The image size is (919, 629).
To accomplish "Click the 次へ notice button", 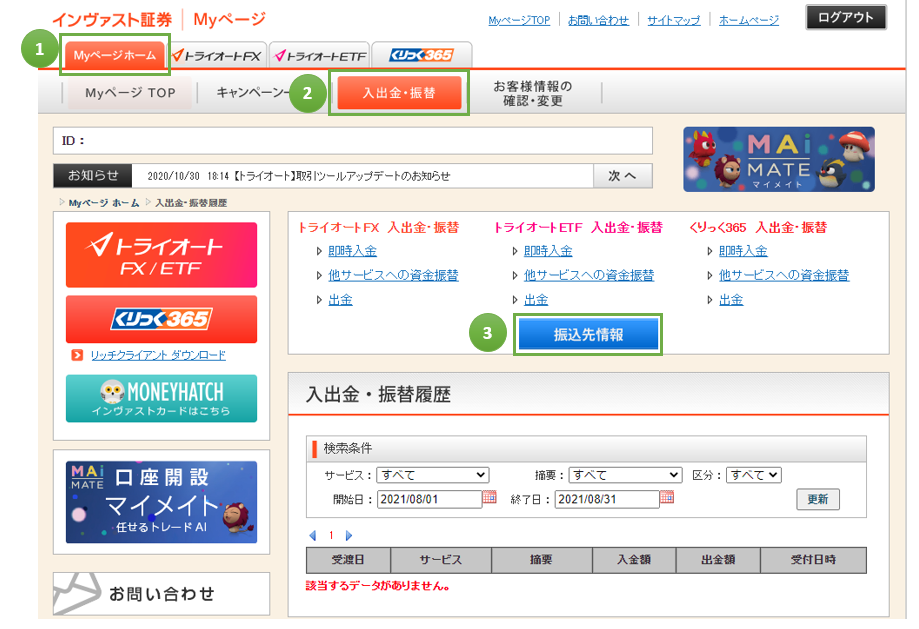I will (622, 175).
